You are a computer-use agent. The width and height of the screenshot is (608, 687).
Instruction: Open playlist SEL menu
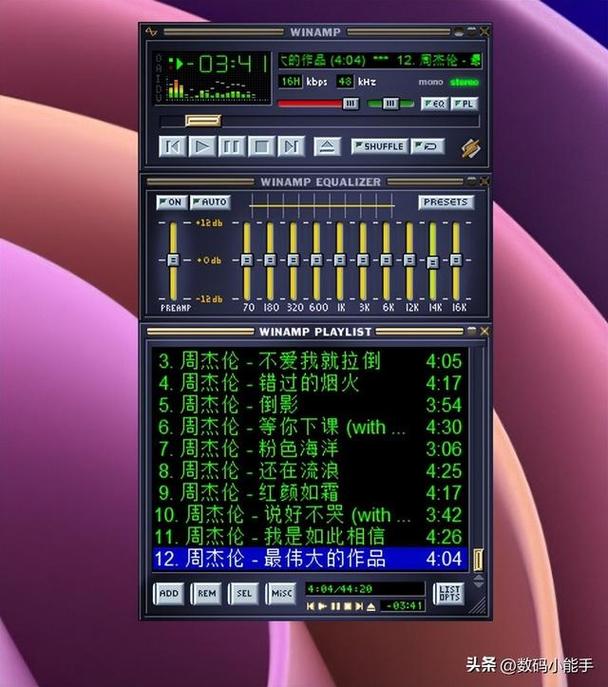(x=244, y=594)
